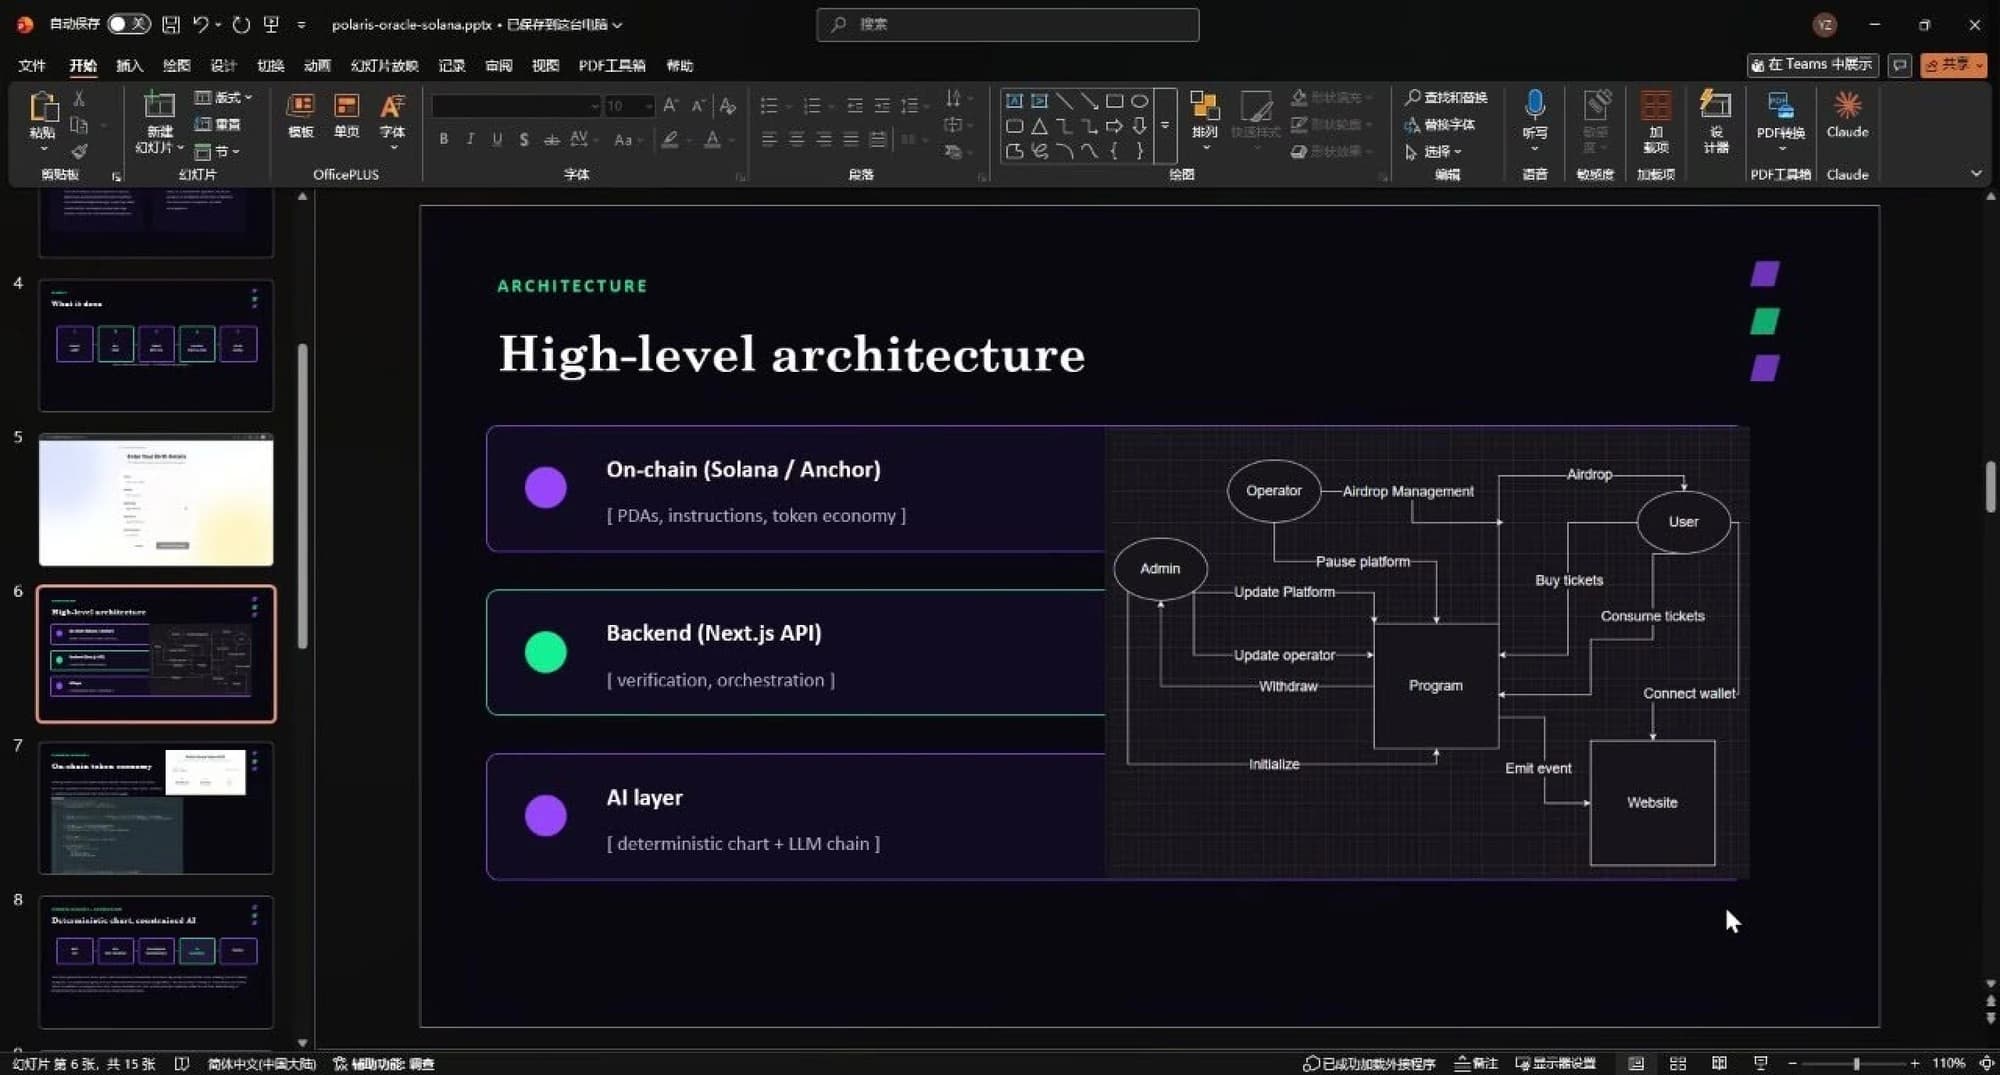Screen dimensions: 2000x1075
Task: Click the Cut scissors icon
Action: click(x=79, y=98)
